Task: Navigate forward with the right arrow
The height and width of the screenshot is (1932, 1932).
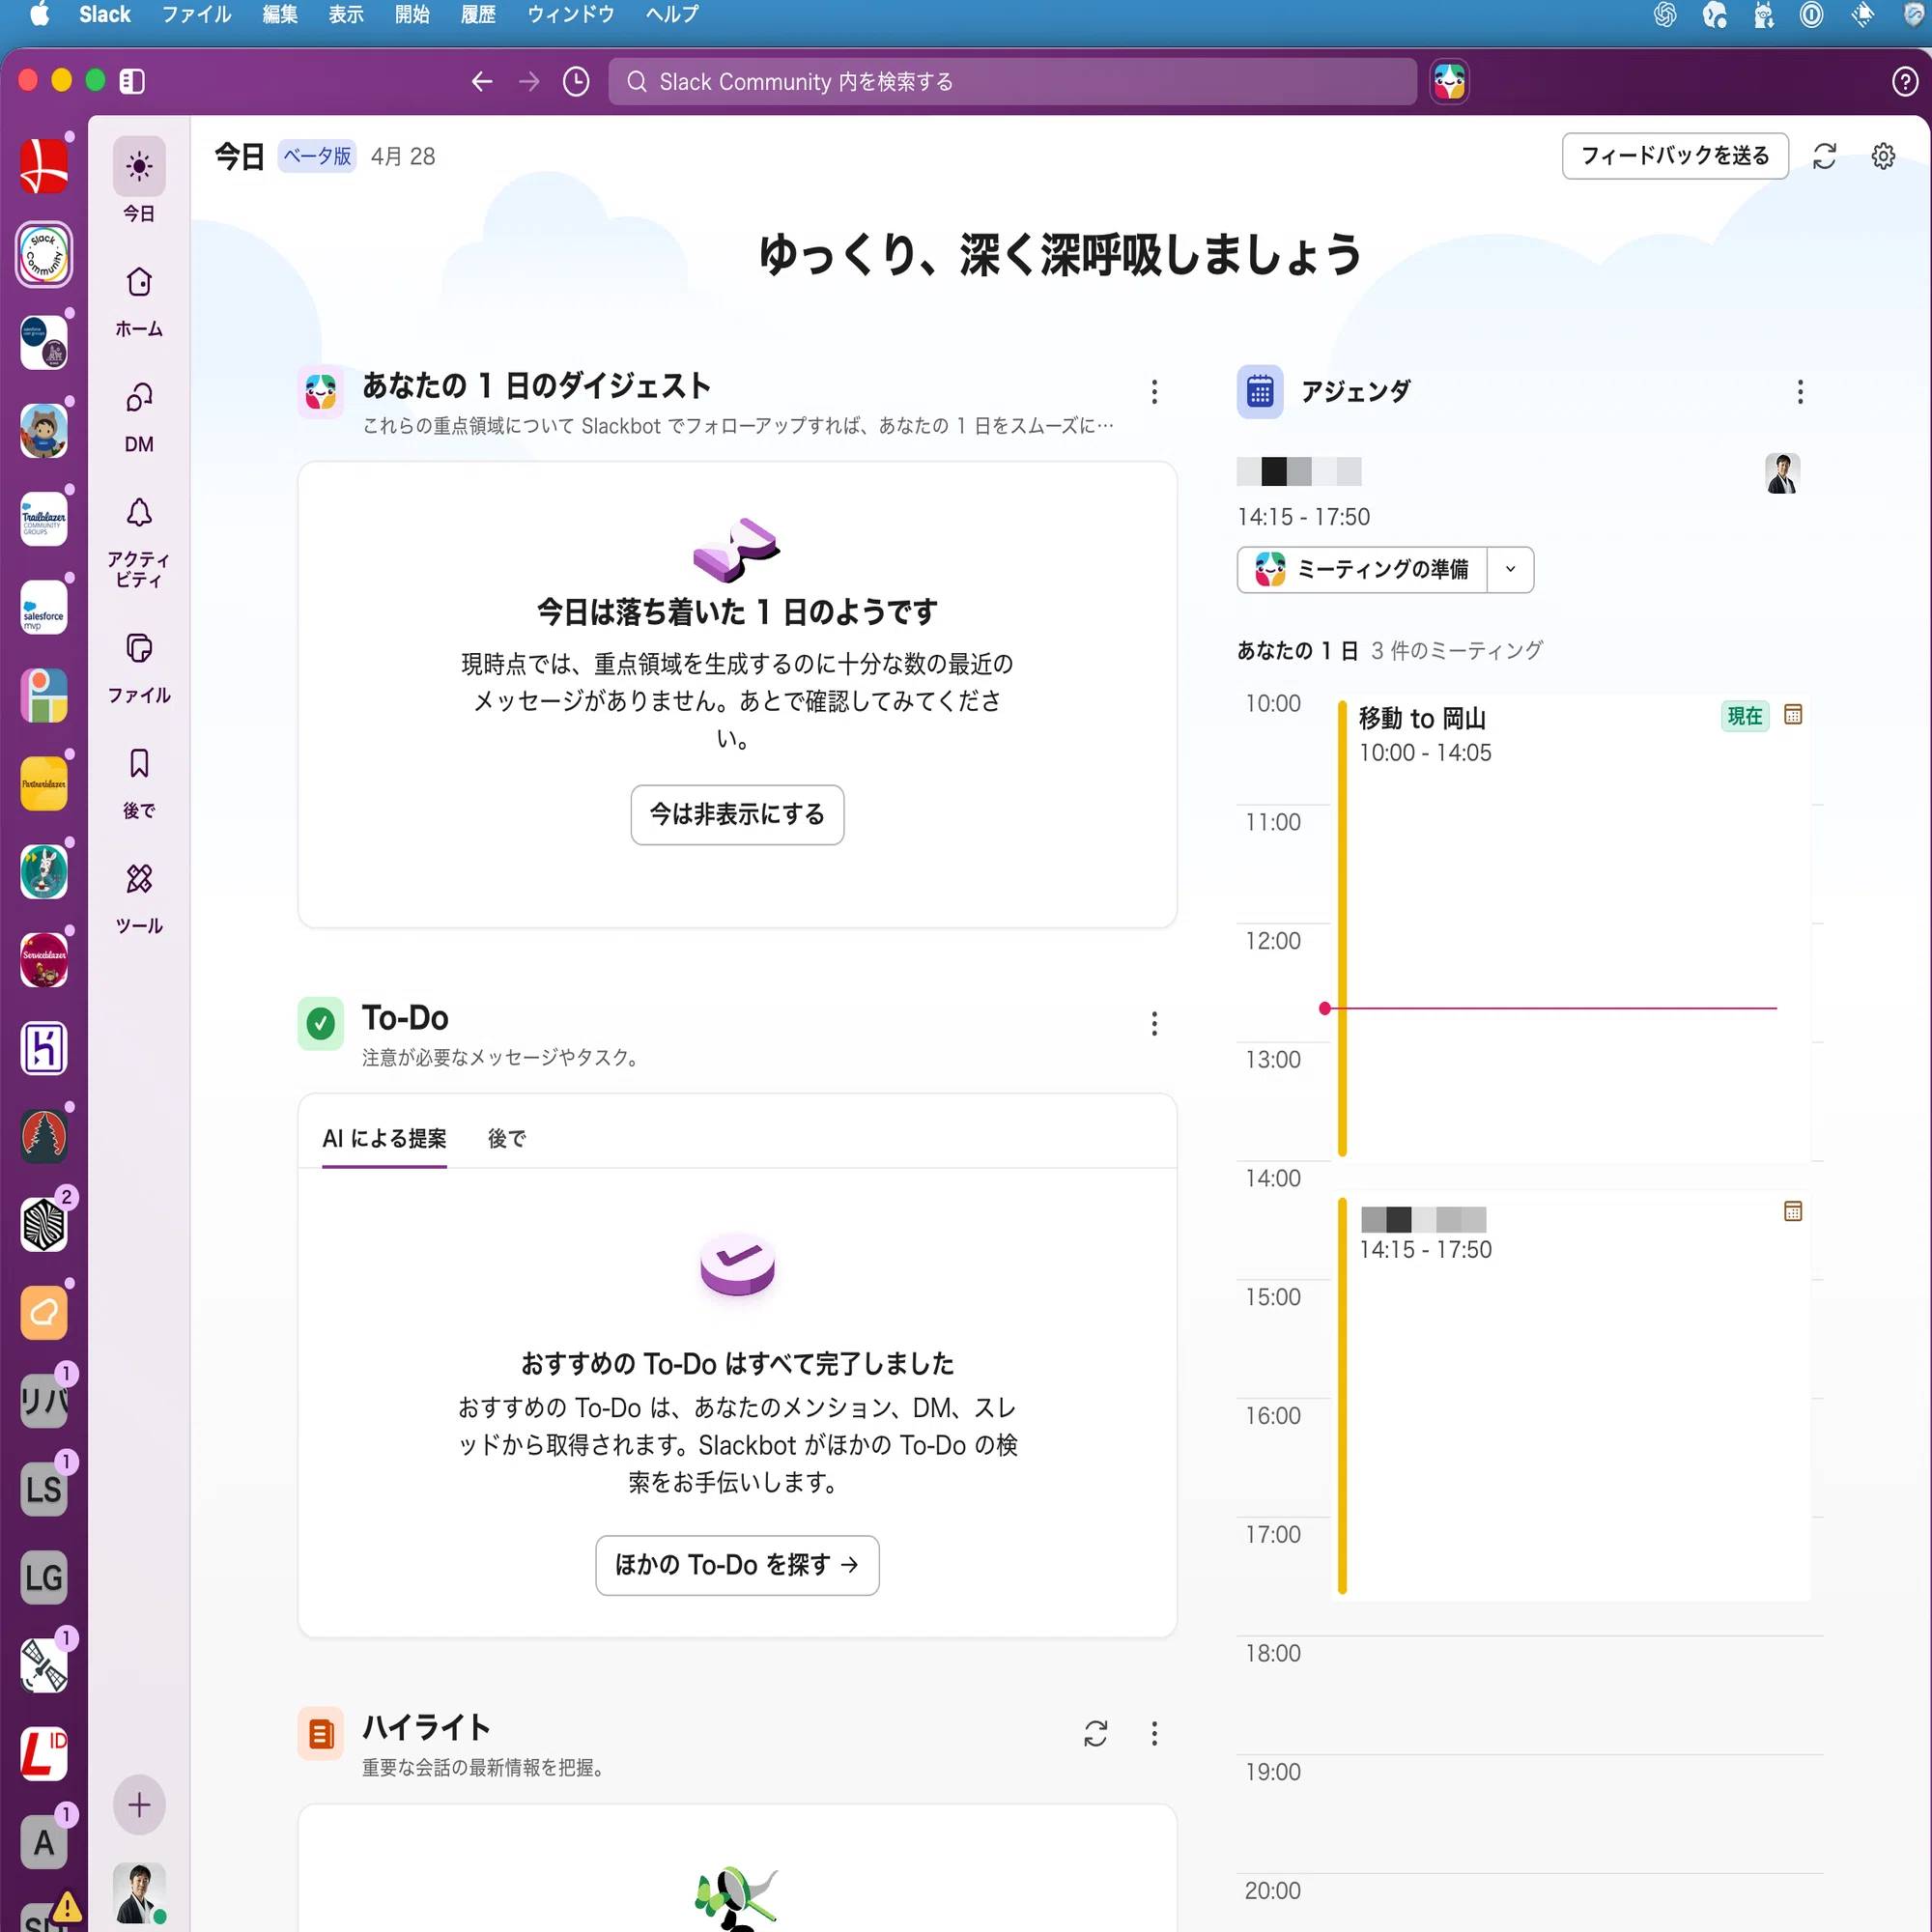Action: [x=529, y=81]
